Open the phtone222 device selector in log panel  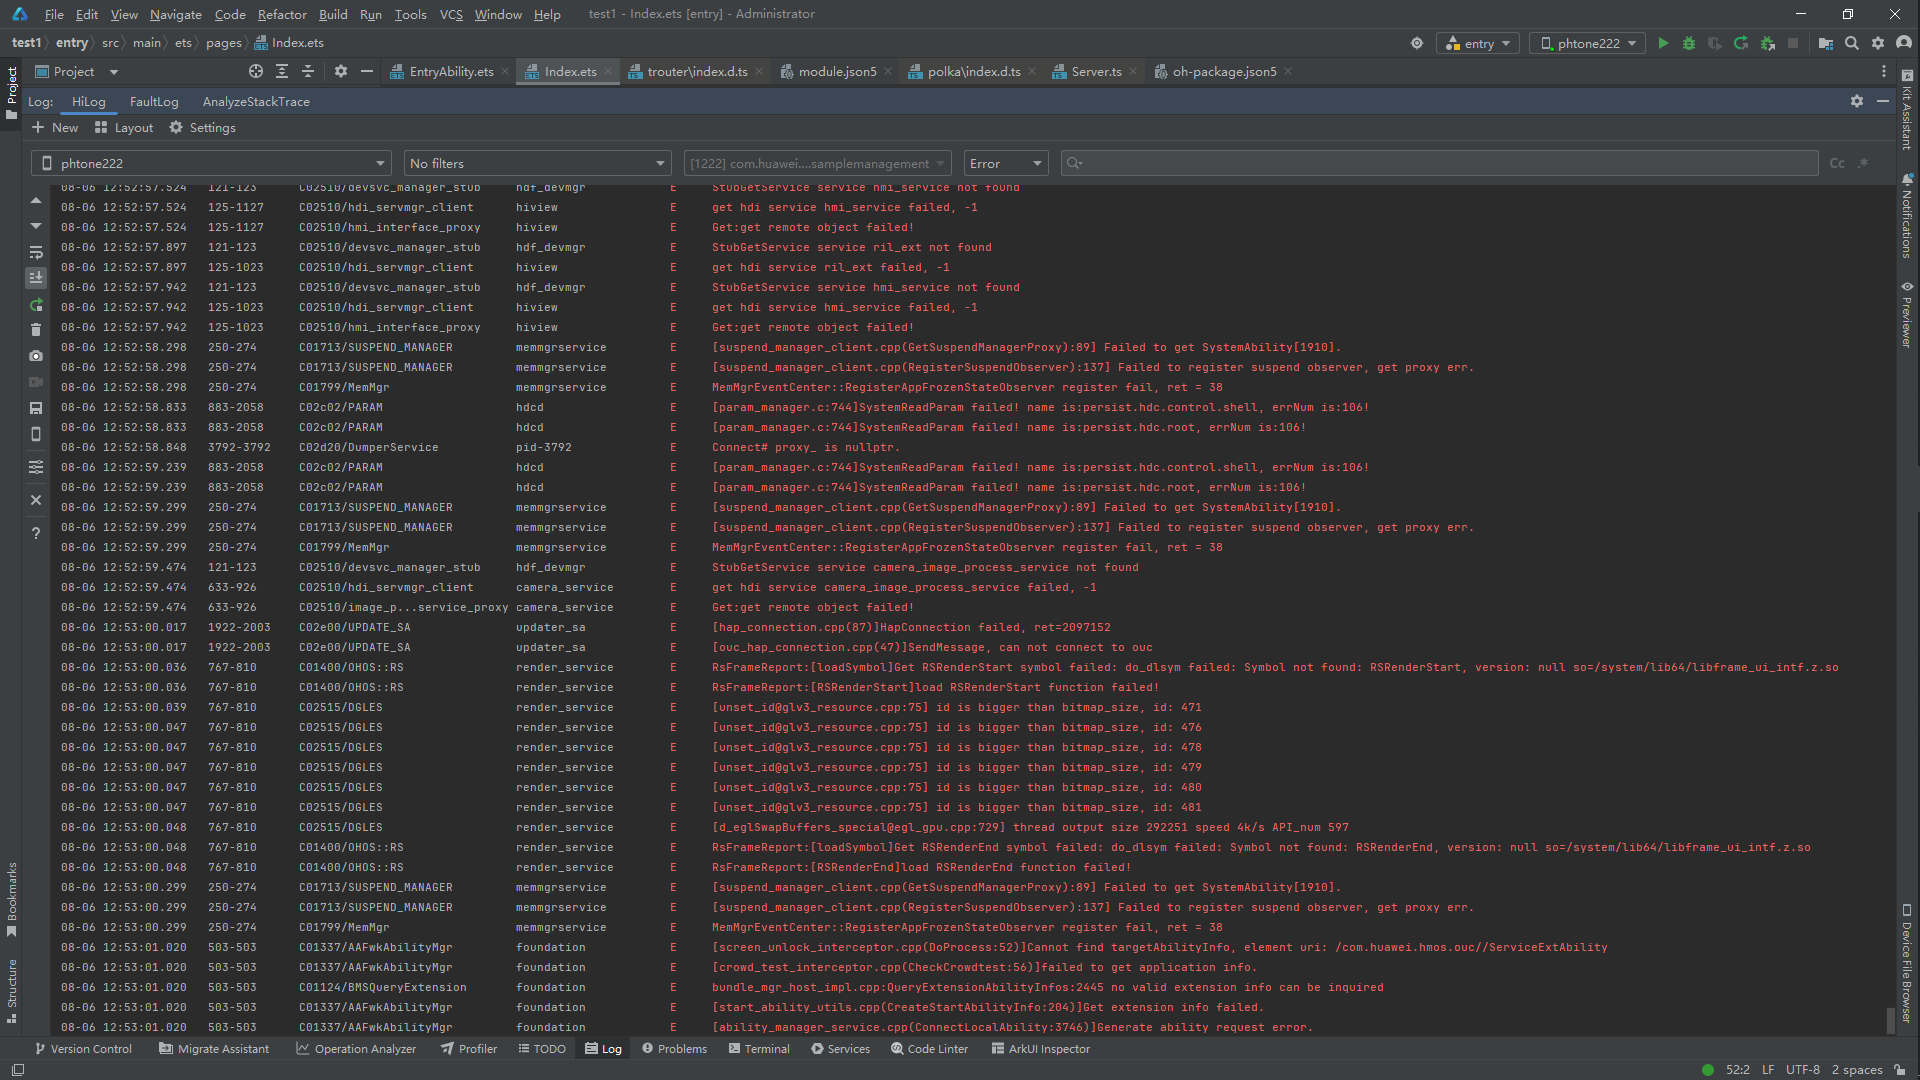[213, 163]
